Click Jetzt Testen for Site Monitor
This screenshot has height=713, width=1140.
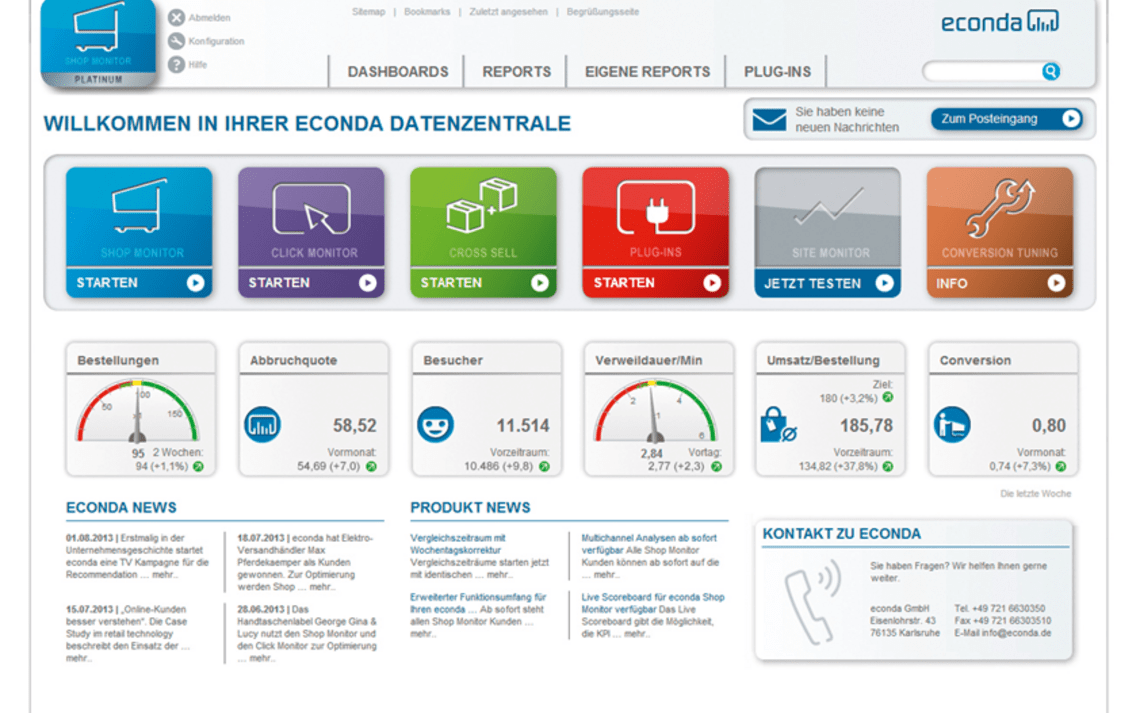[827, 283]
